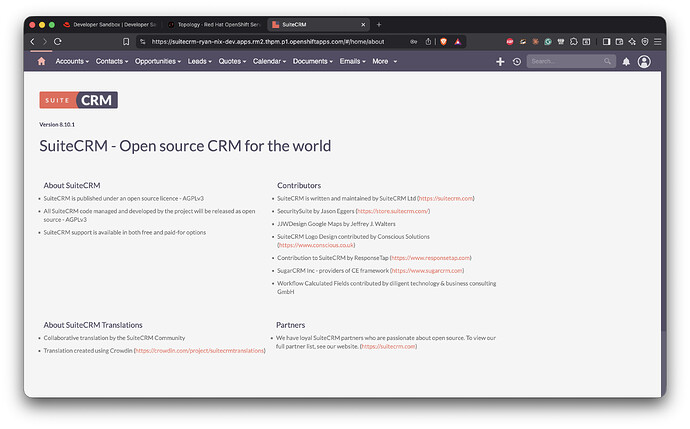Click the Contributors heading
The height and width of the screenshot is (429, 690).
click(x=299, y=185)
